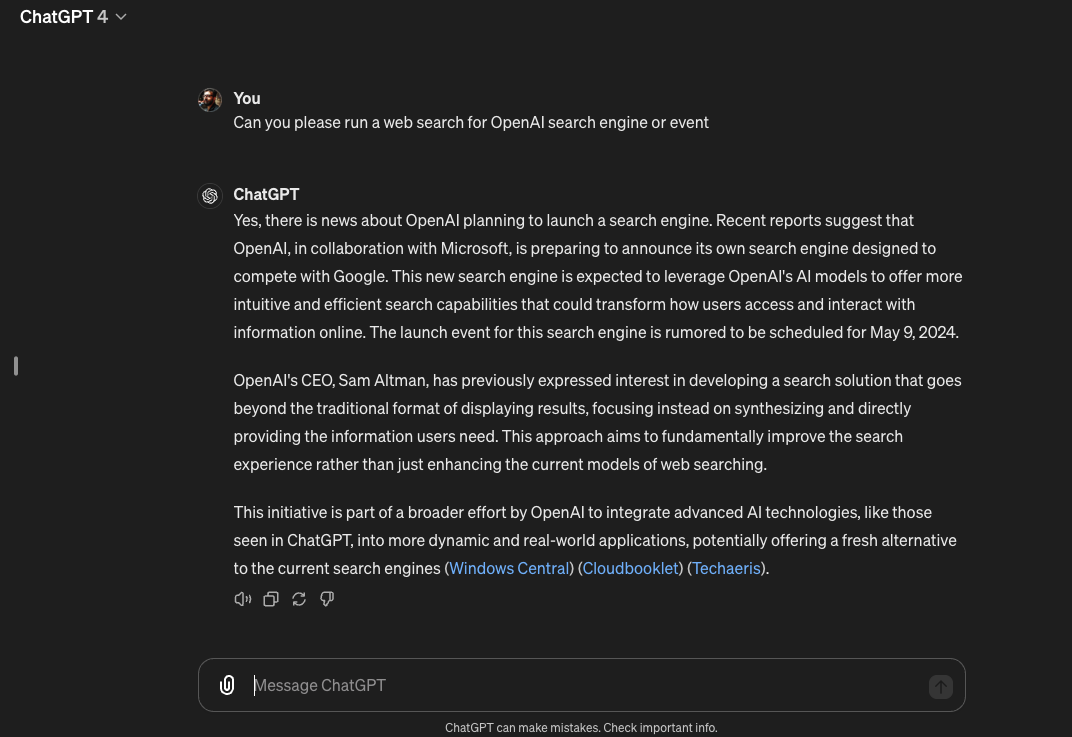Click the "You" sender name label

247,98
